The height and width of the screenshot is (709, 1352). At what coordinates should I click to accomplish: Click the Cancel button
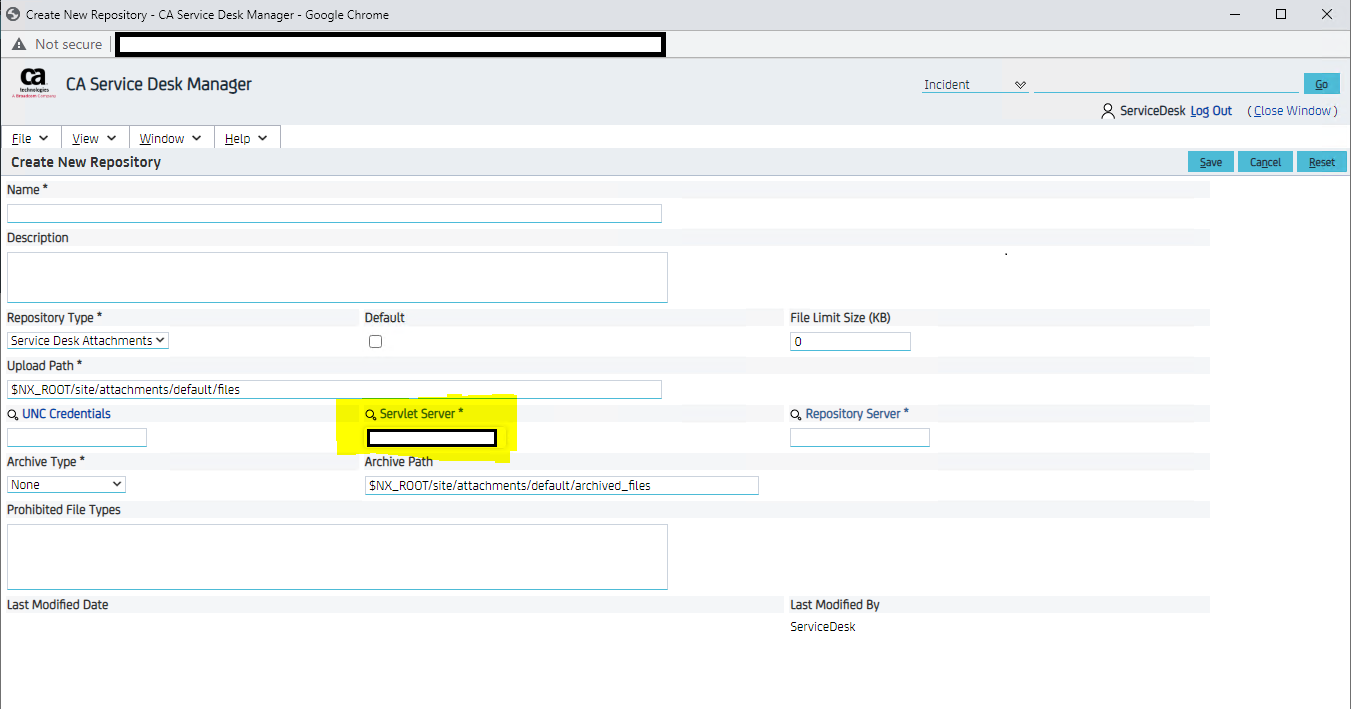coord(1265,162)
